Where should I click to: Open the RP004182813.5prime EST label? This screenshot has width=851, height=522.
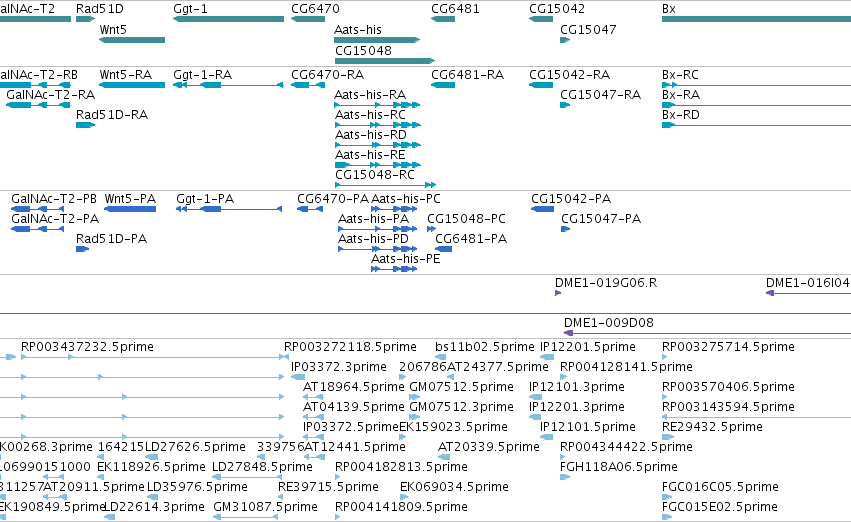click(x=401, y=467)
